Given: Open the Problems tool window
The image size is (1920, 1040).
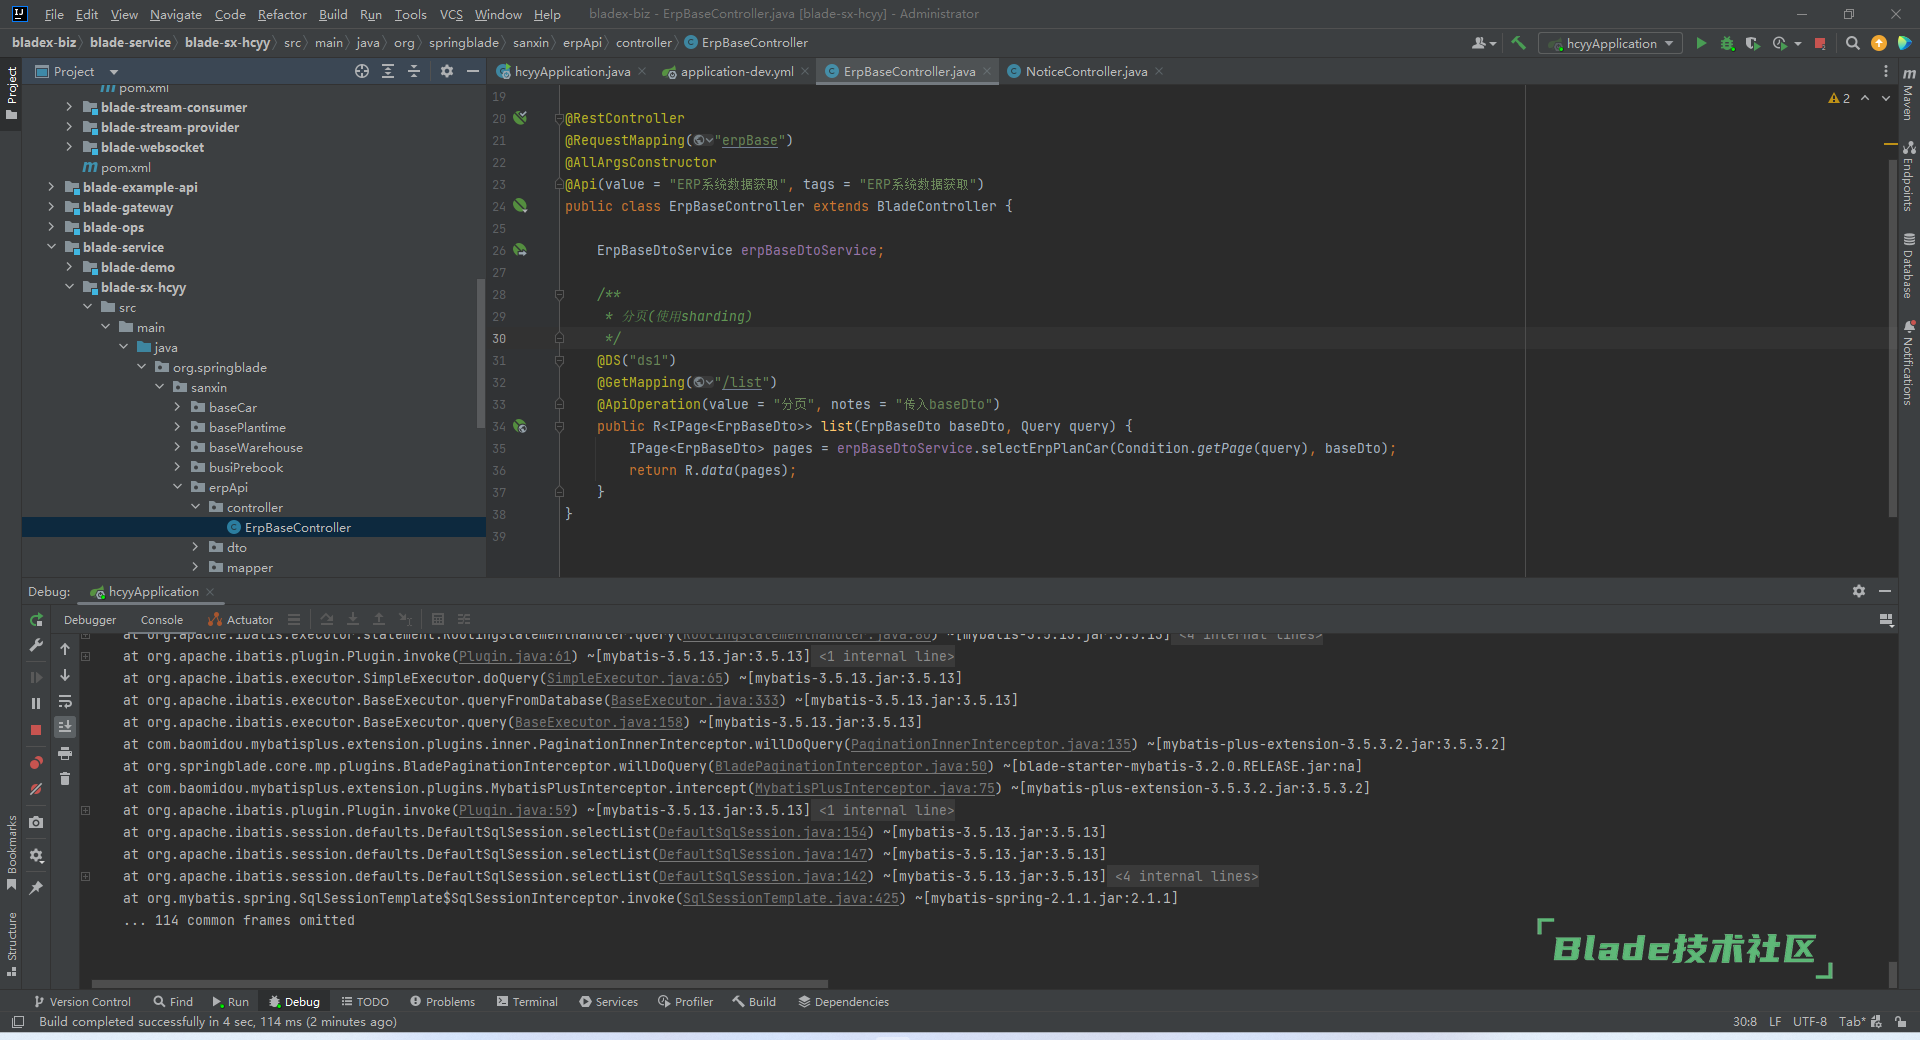Looking at the screenshot, I should pyautogui.click(x=442, y=1001).
